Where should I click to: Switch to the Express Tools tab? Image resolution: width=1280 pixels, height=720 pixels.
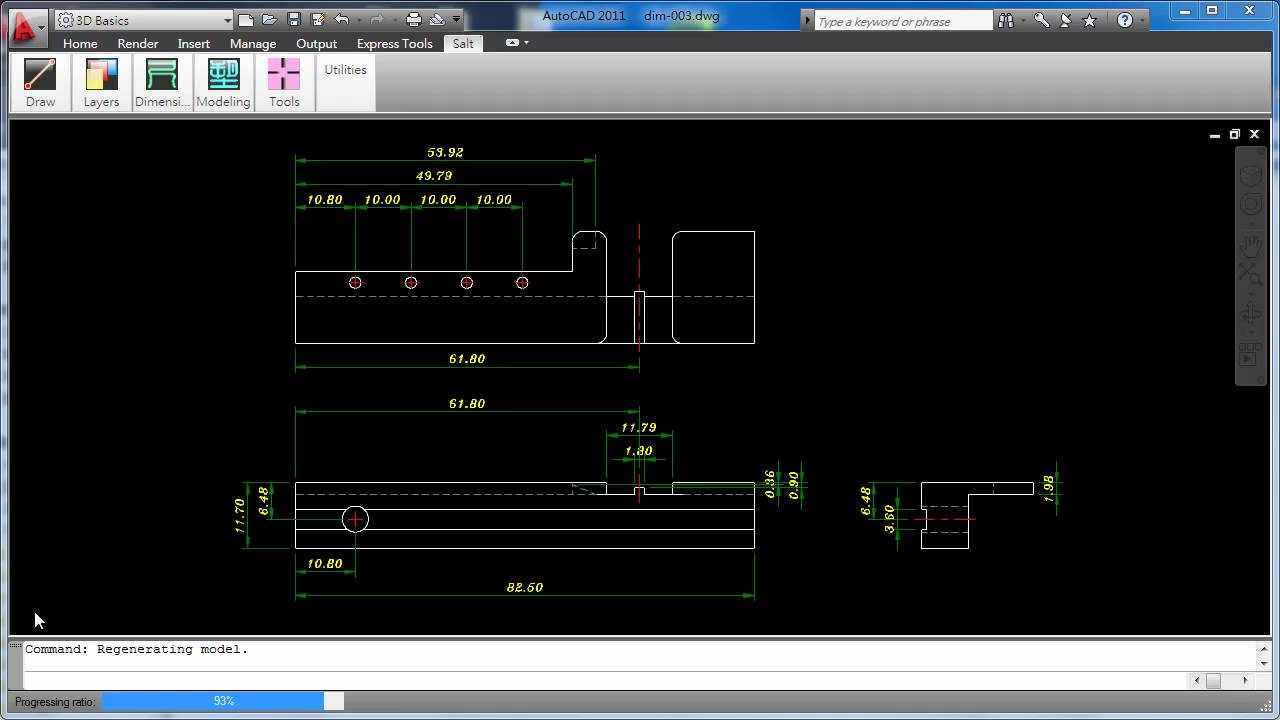pos(395,43)
